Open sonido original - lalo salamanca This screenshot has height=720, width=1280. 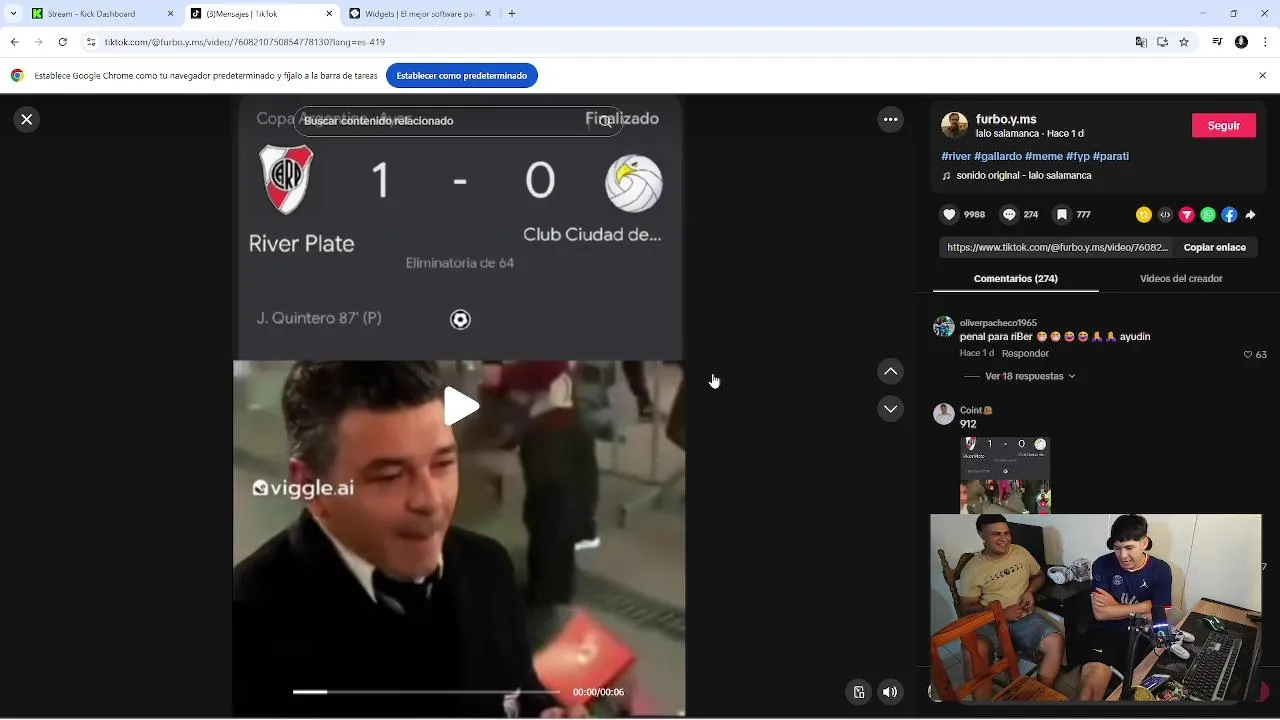coord(1023,176)
